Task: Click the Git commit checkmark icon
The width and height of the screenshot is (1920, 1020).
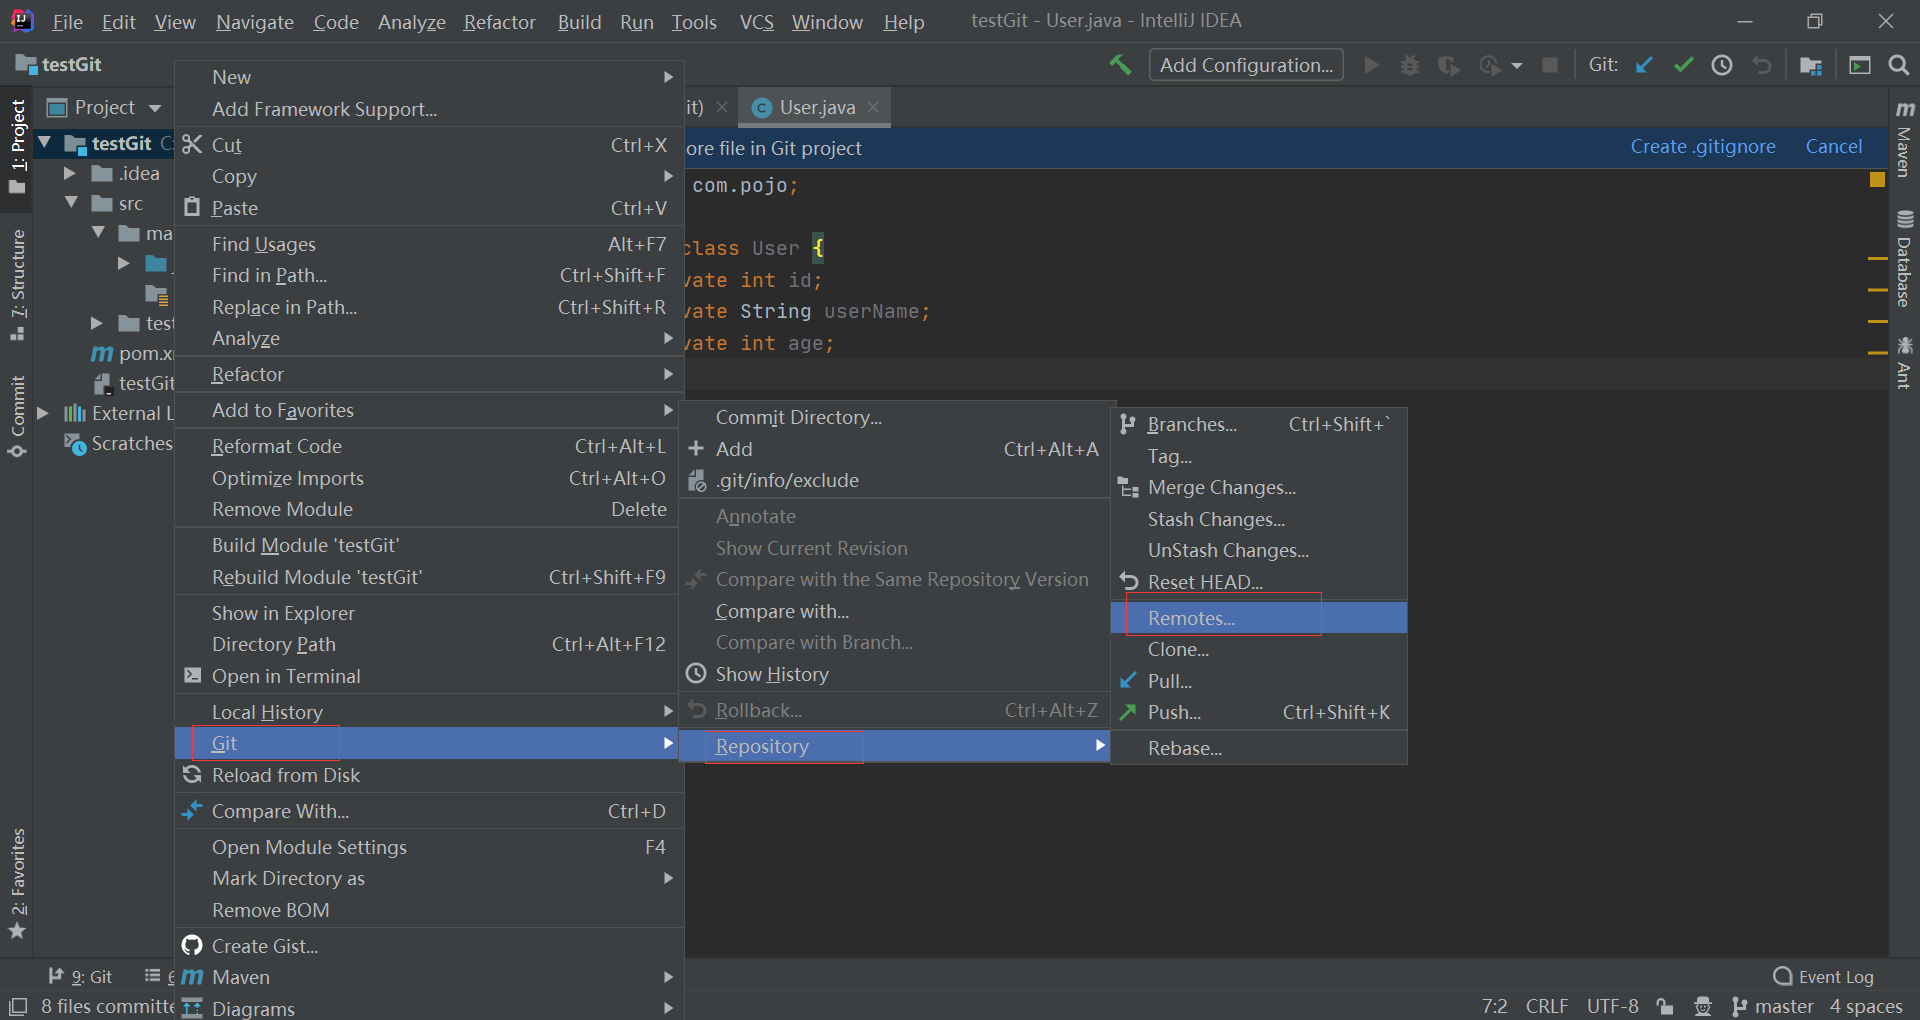Action: (x=1683, y=65)
